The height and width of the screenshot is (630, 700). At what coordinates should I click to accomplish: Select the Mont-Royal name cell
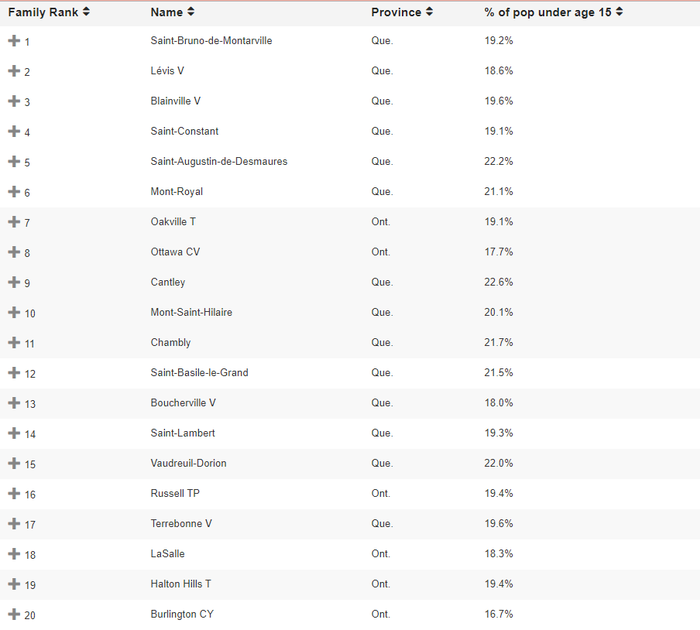coord(176,192)
